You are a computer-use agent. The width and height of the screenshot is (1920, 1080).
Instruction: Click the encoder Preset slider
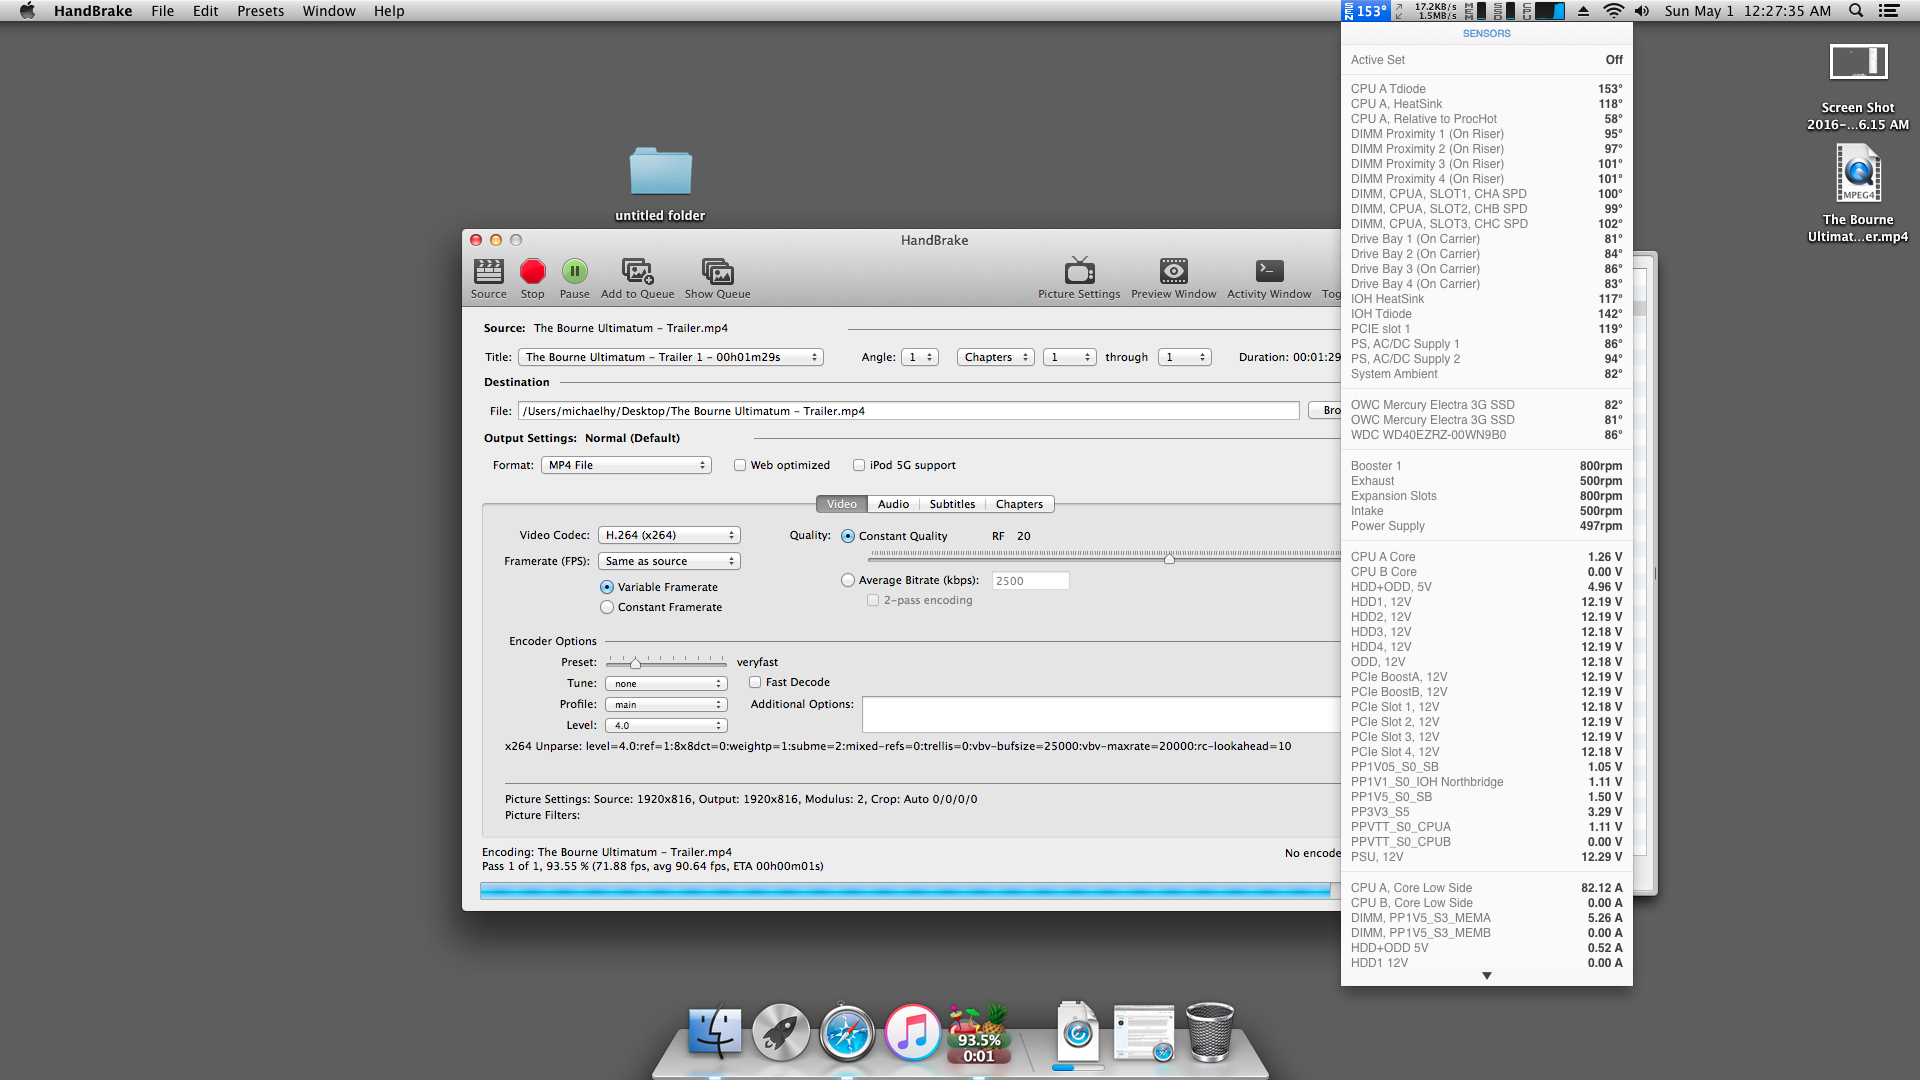click(666, 662)
